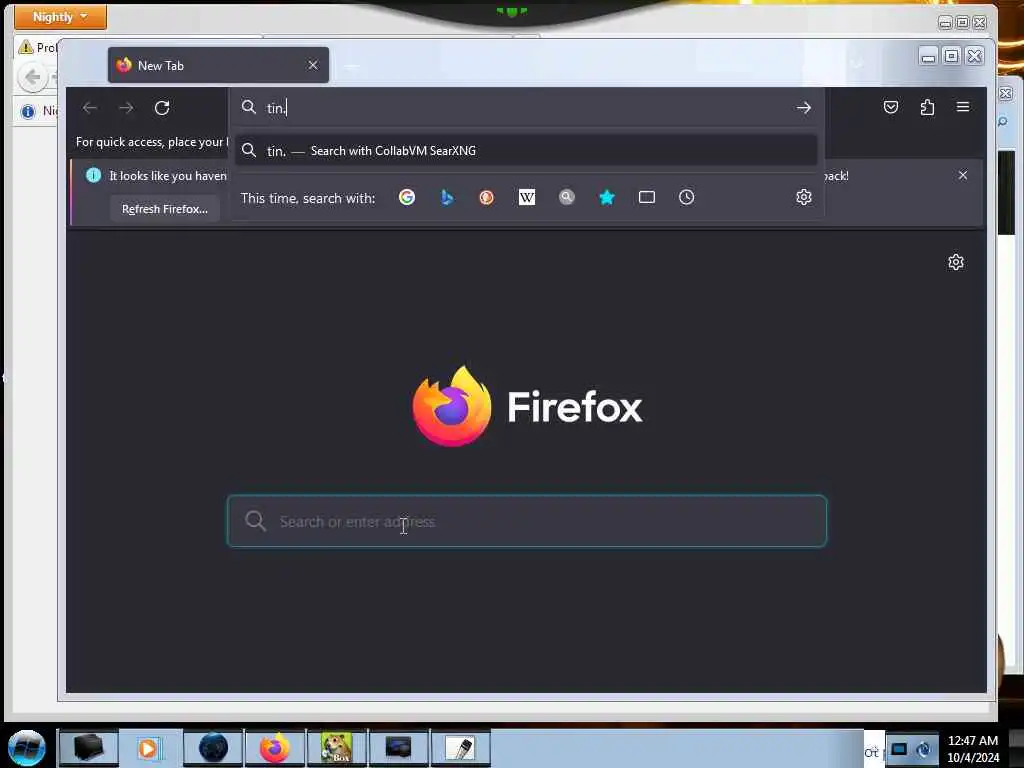Open the Extensions puzzle icon
Image resolution: width=1024 pixels, height=768 pixels.
[x=927, y=107]
